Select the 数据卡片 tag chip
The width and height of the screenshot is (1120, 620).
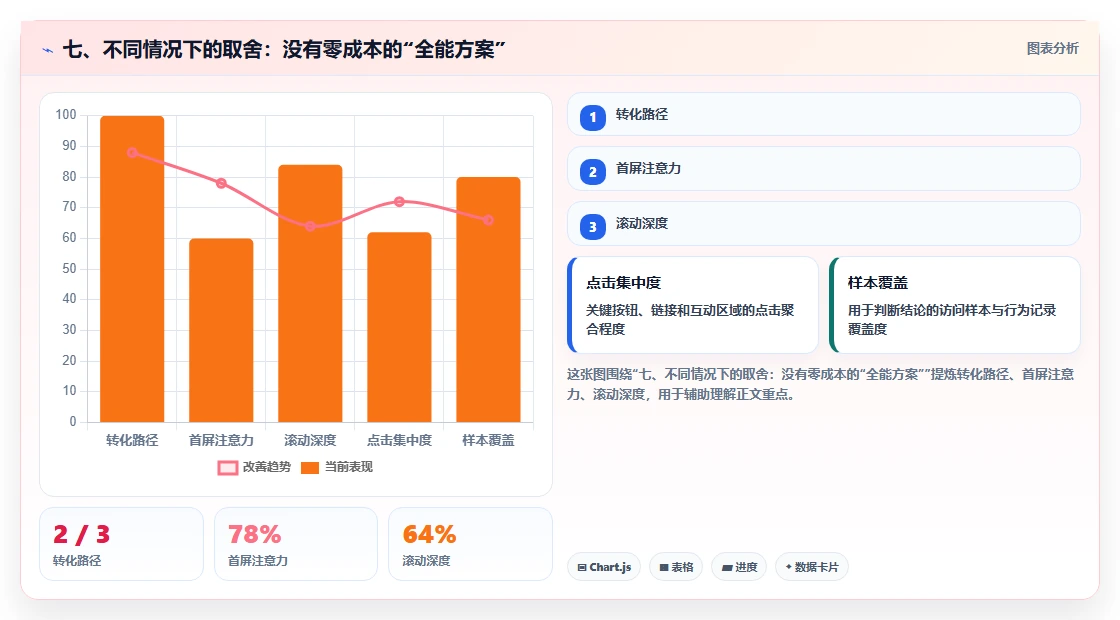pyautogui.click(x=811, y=567)
